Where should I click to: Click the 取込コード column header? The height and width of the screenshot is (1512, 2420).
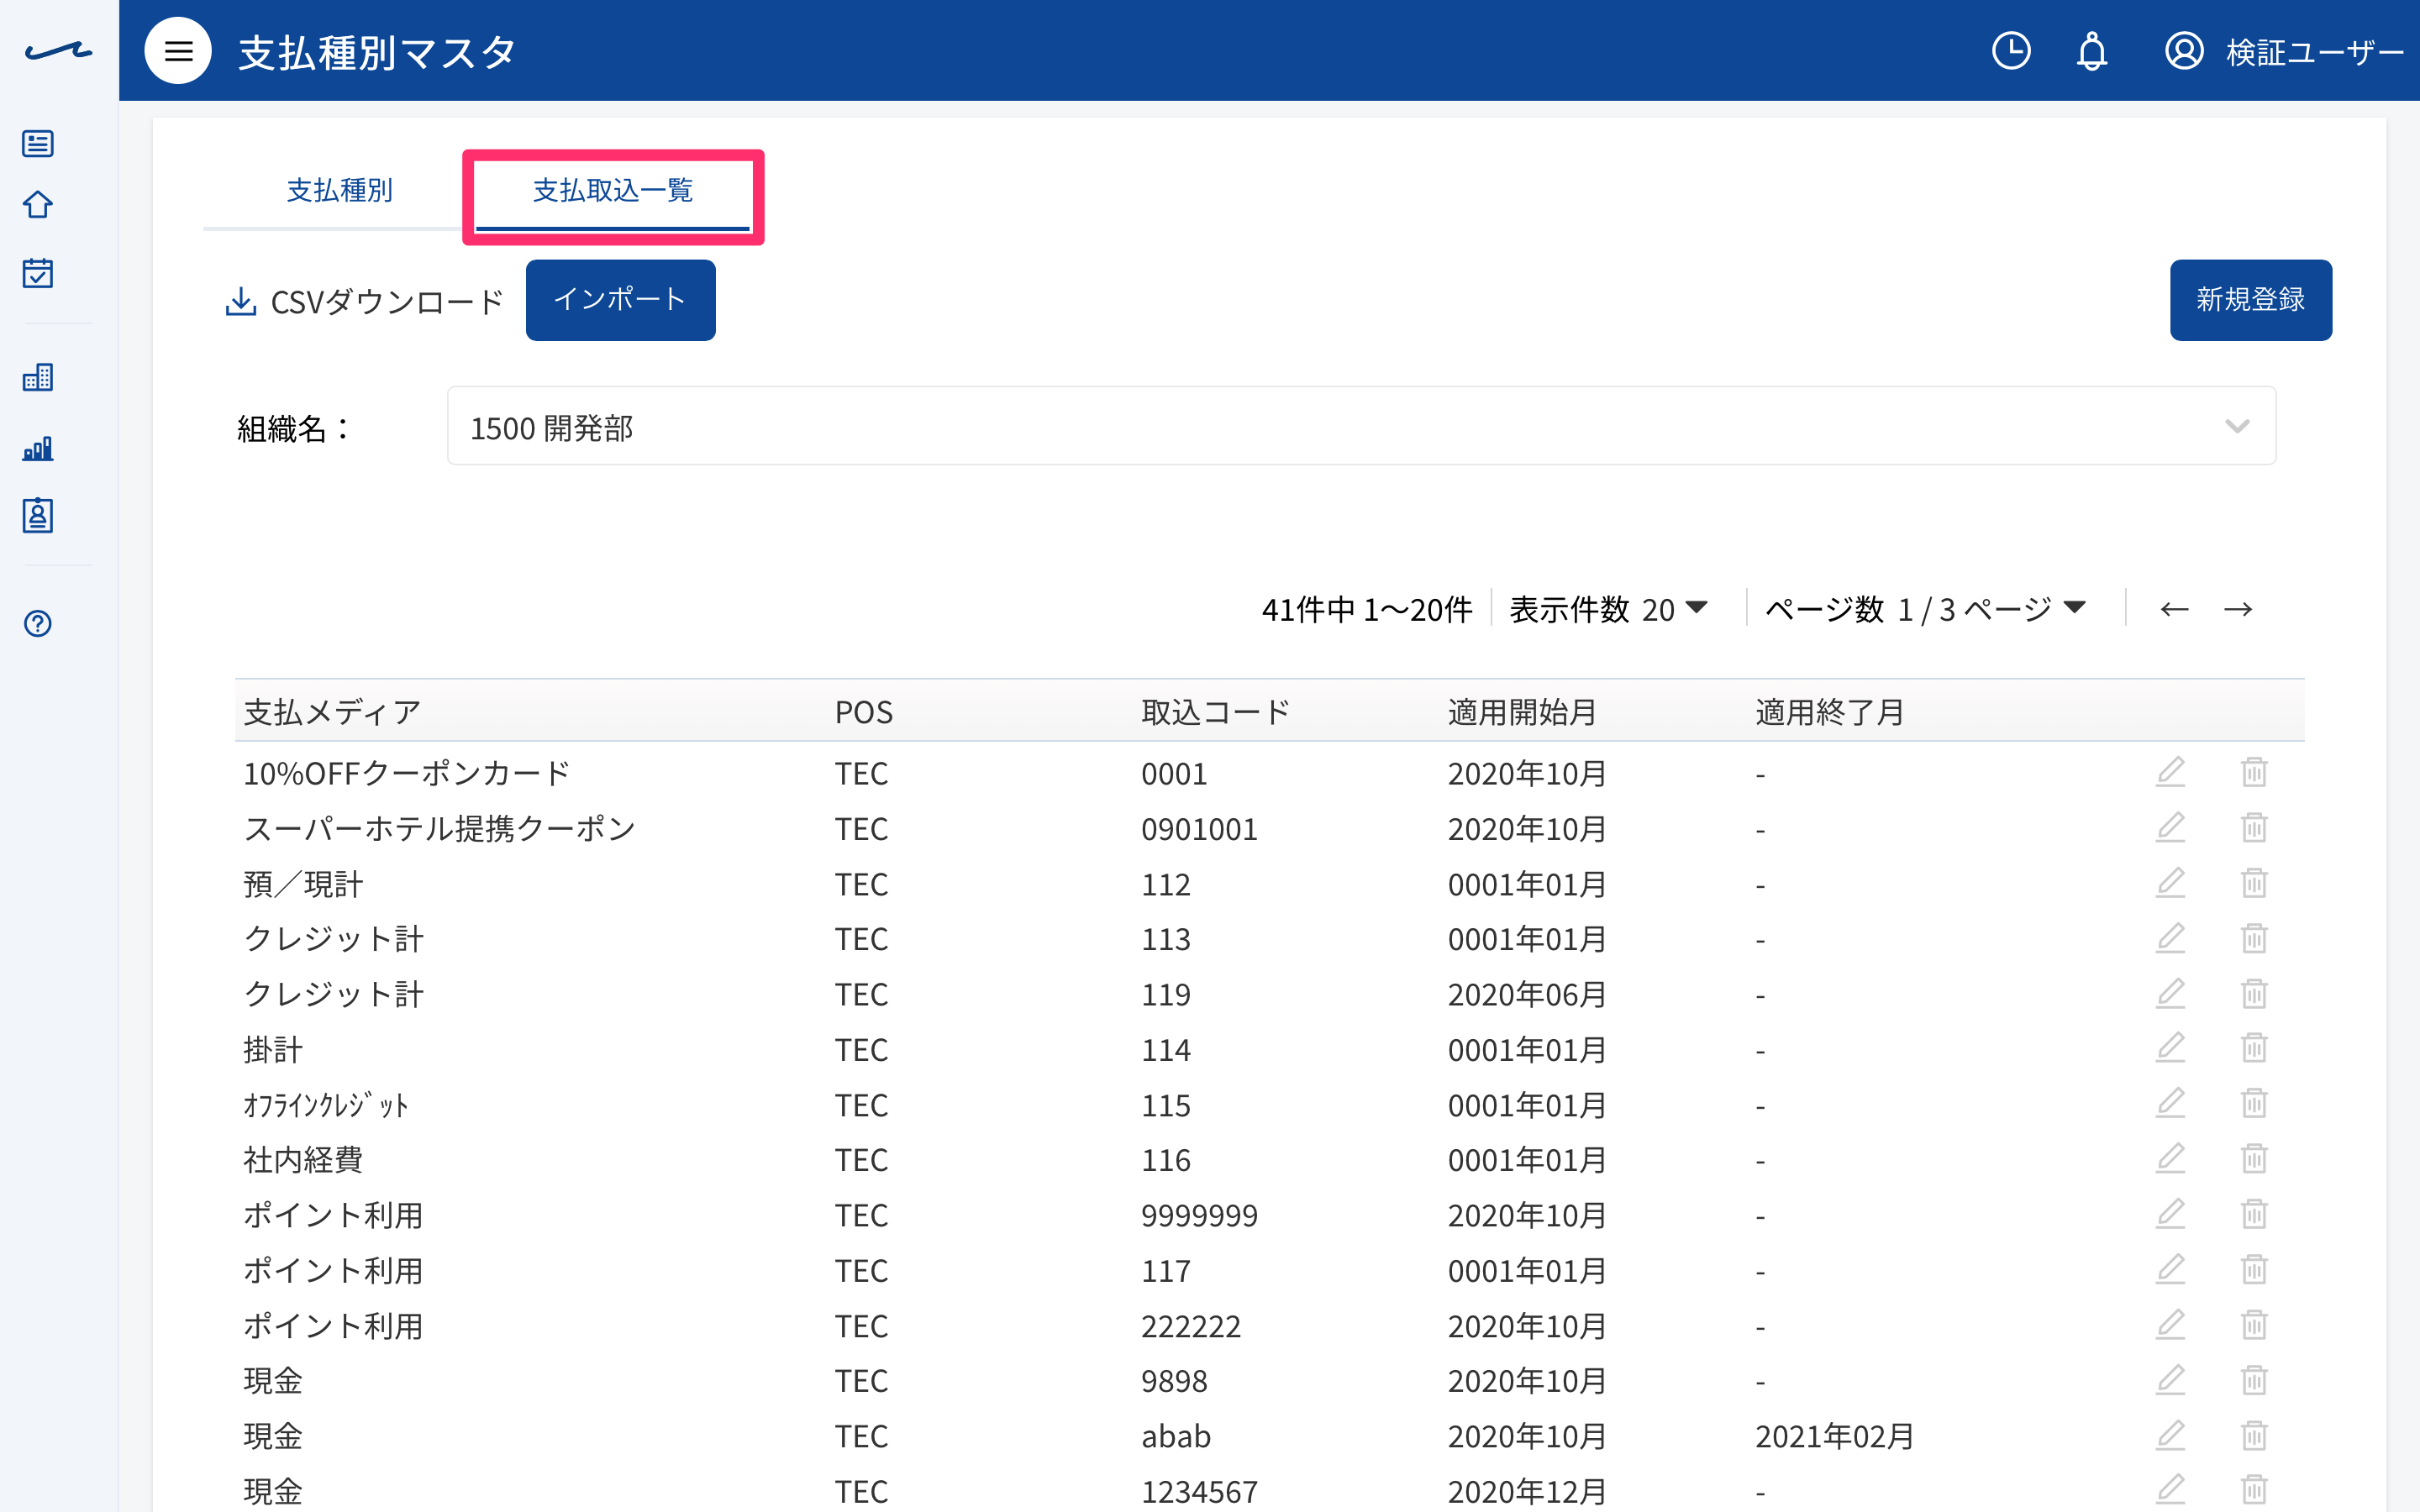tap(1216, 712)
